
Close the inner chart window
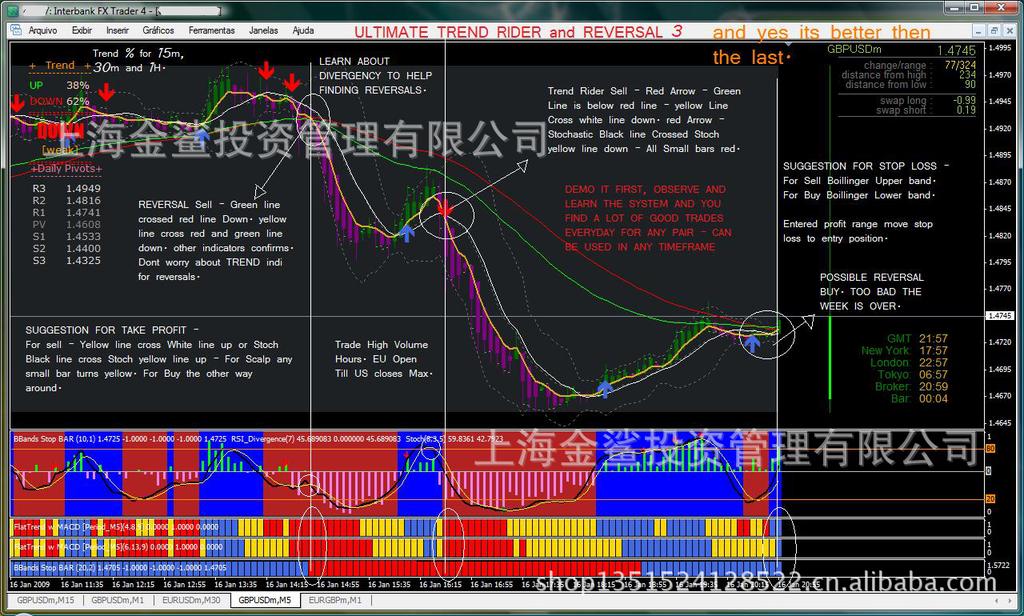pos(1008,31)
